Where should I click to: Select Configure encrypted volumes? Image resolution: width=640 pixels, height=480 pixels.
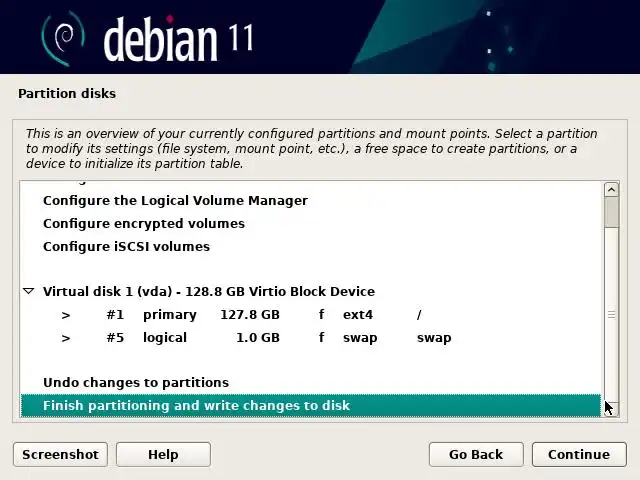pos(311,224)
